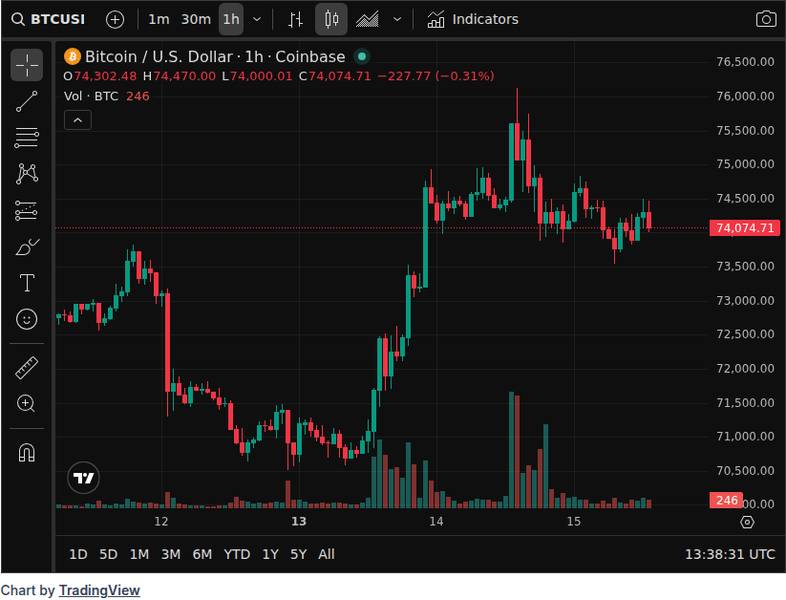Select the forecasting and measurement tool

[x=27, y=211]
